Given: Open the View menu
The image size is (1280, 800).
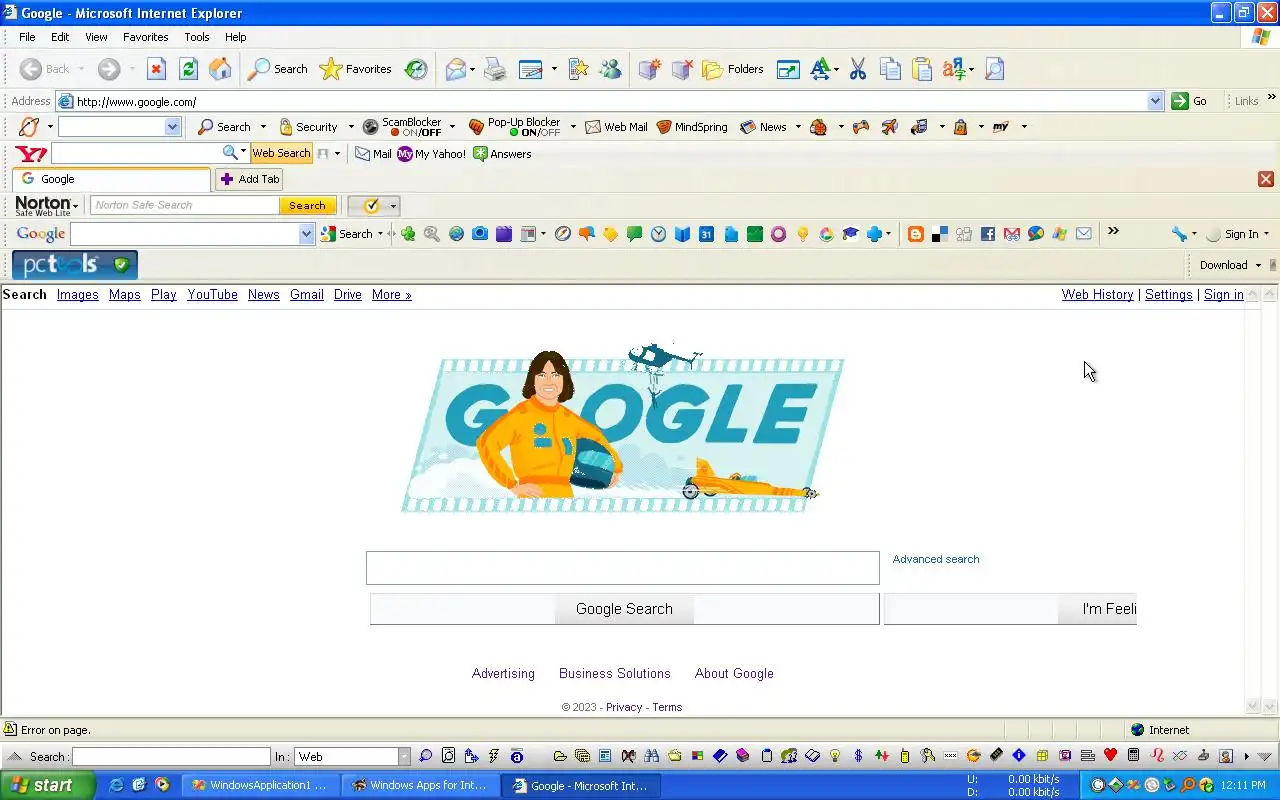Looking at the screenshot, I should (96, 37).
